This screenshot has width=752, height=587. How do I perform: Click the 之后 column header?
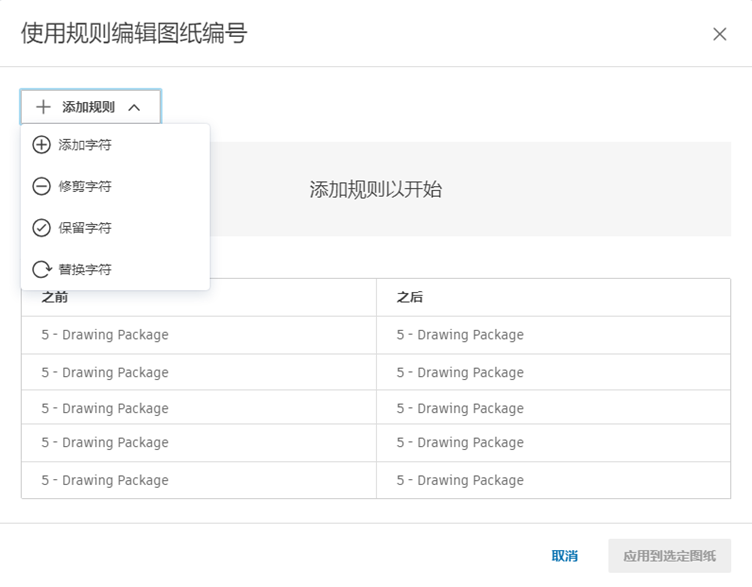pyautogui.click(x=409, y=297)
